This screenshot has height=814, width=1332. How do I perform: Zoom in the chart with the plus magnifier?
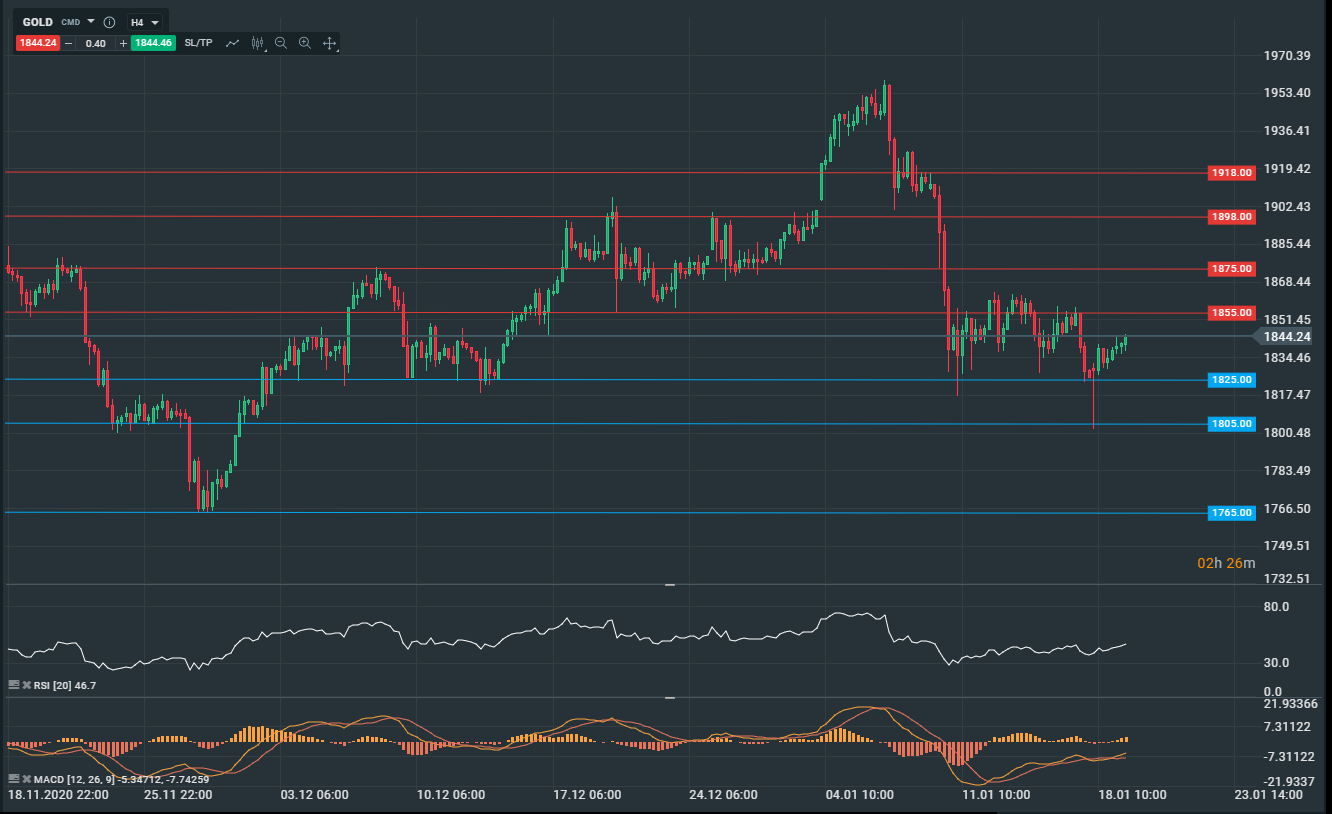[305, 43]
